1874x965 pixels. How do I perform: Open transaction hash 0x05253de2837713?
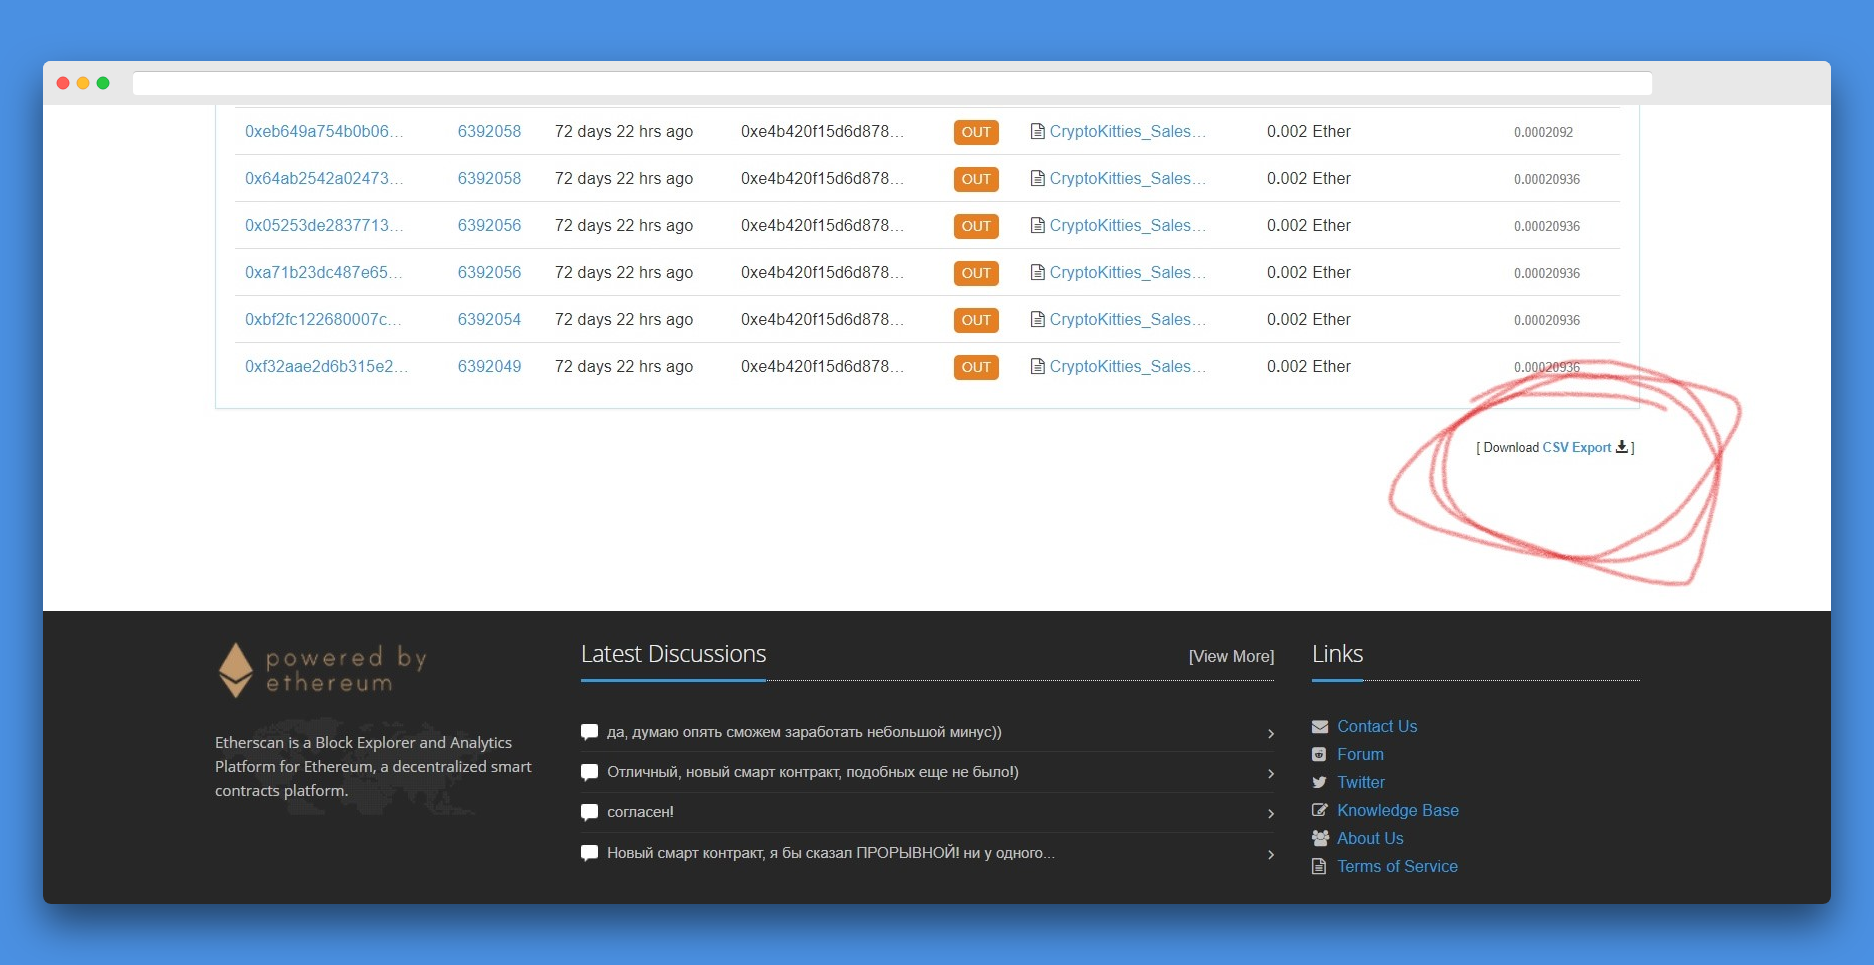click(324, 225)
